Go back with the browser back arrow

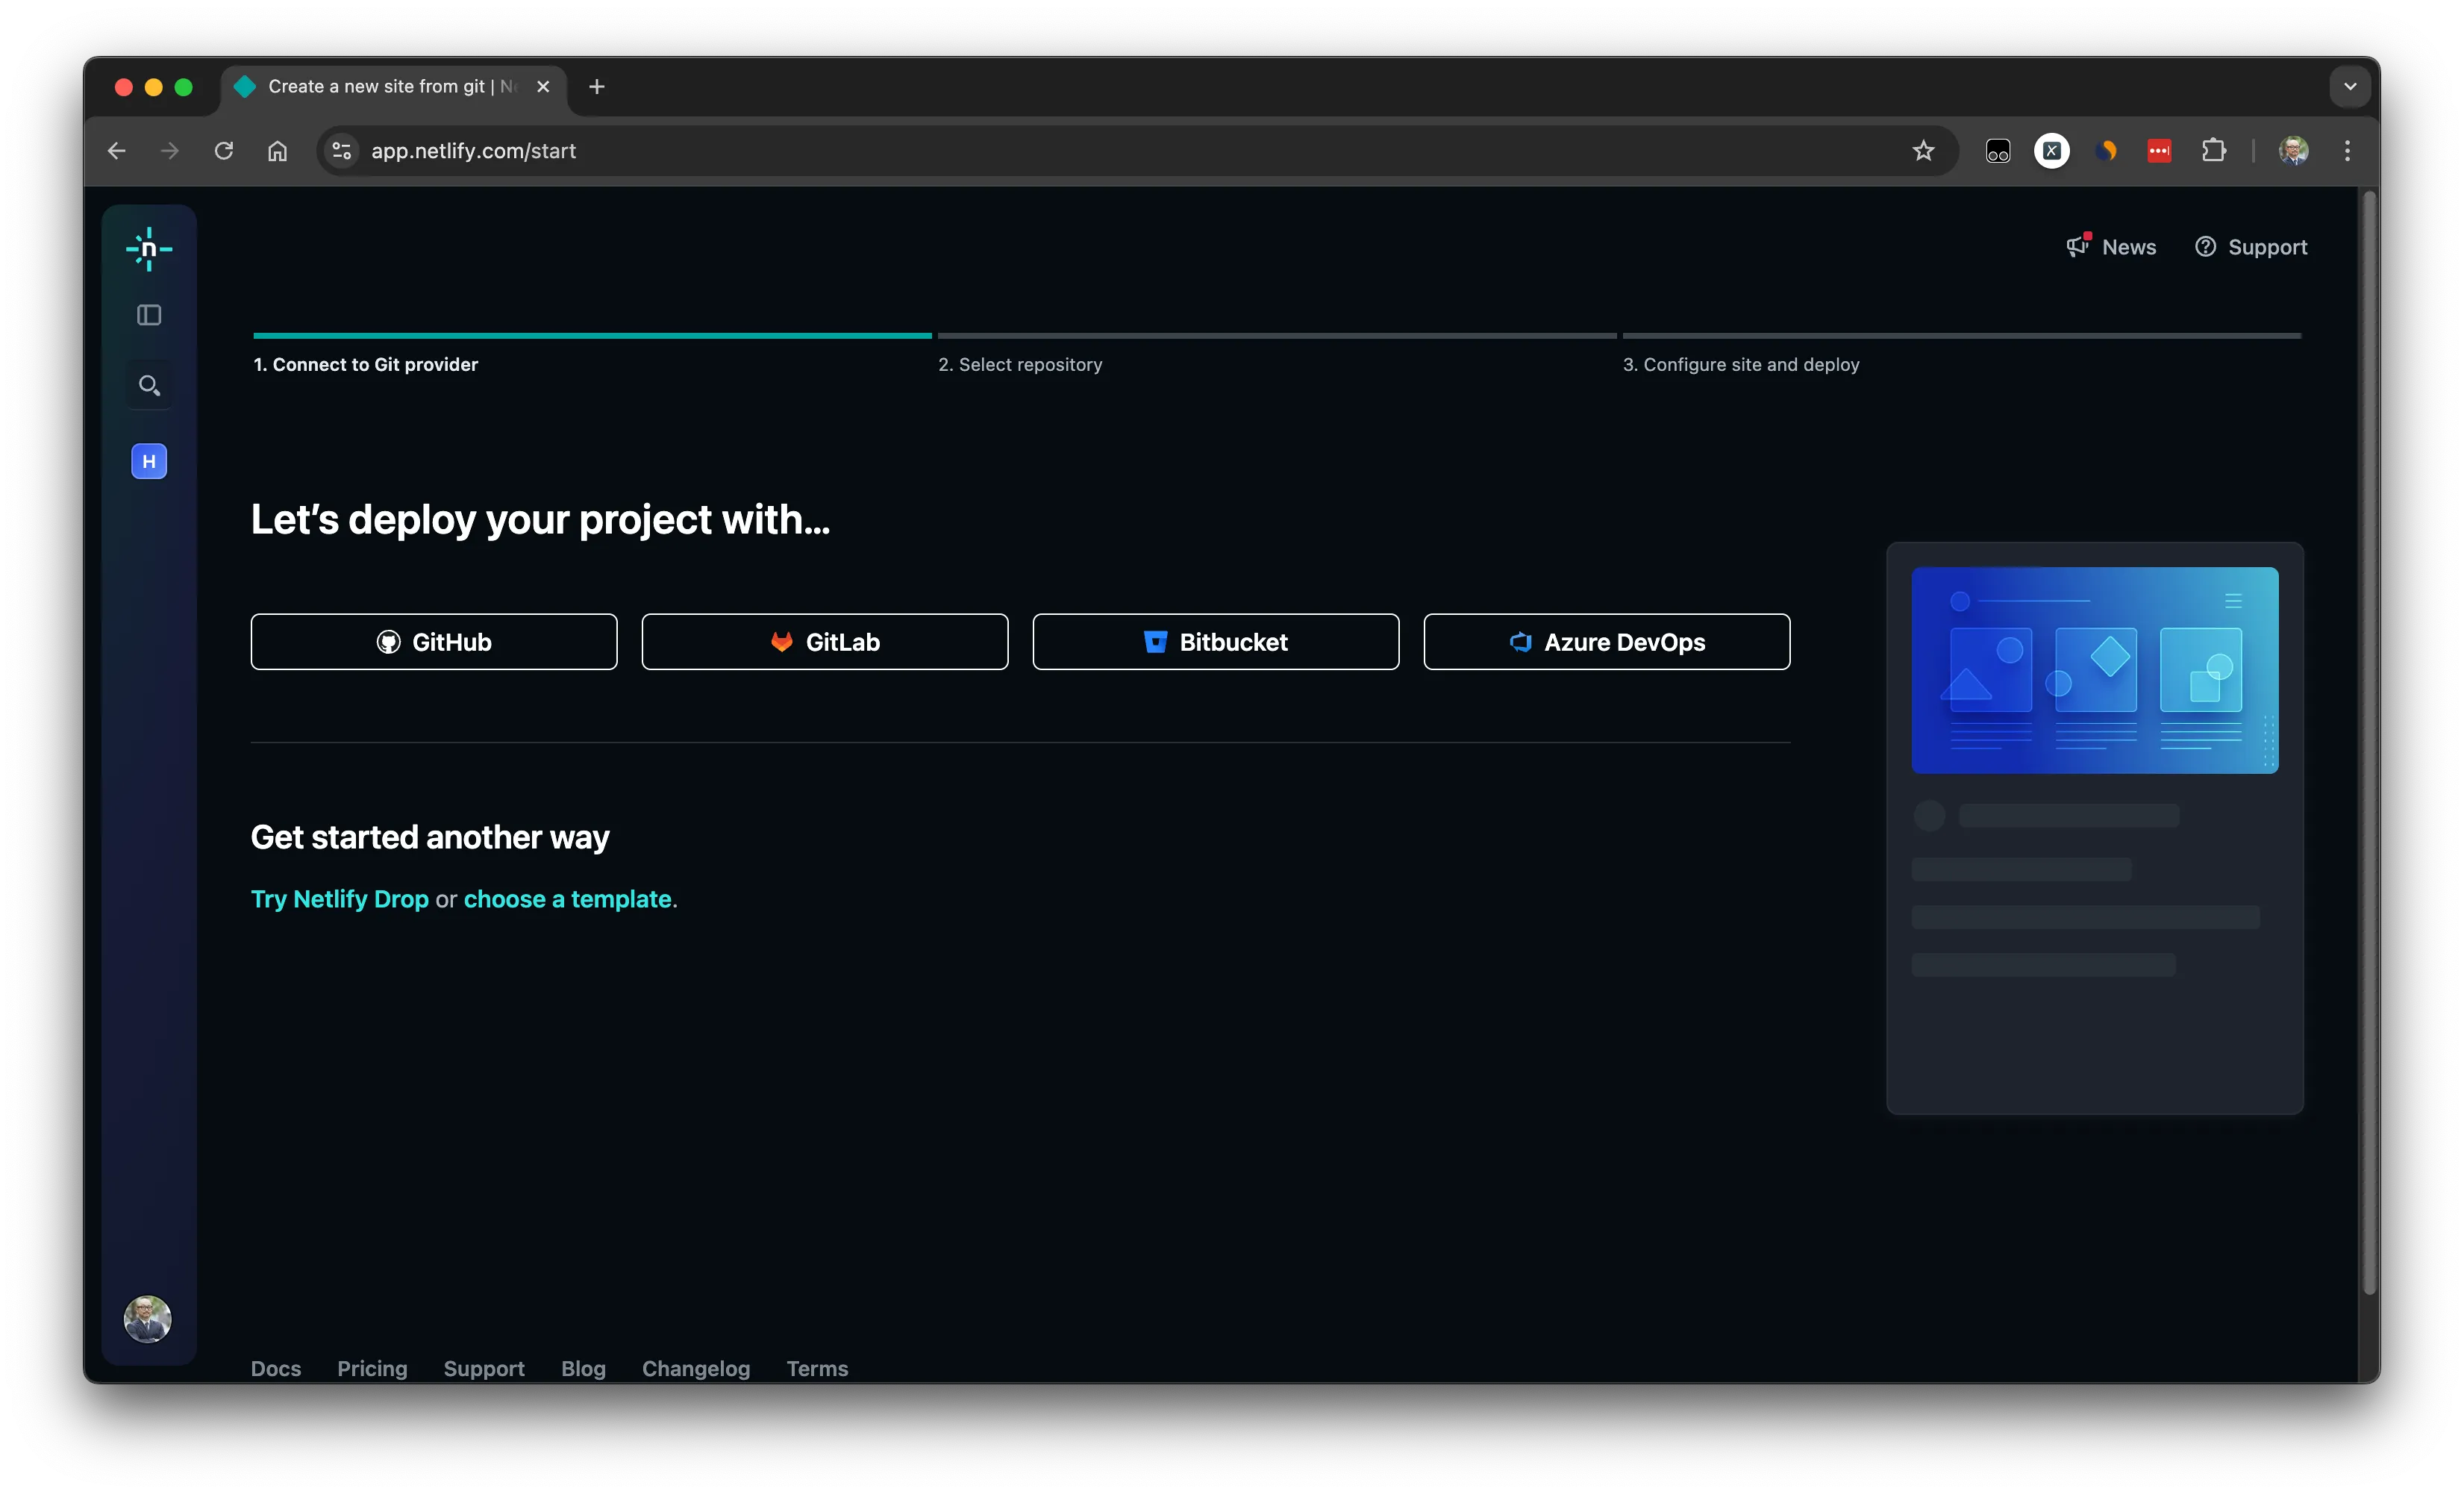[x=117, y=151]
